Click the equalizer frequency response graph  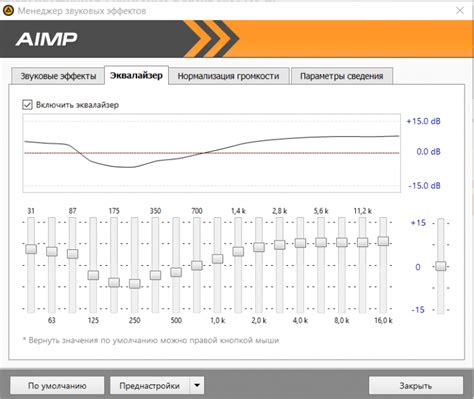tap(212, 153)
